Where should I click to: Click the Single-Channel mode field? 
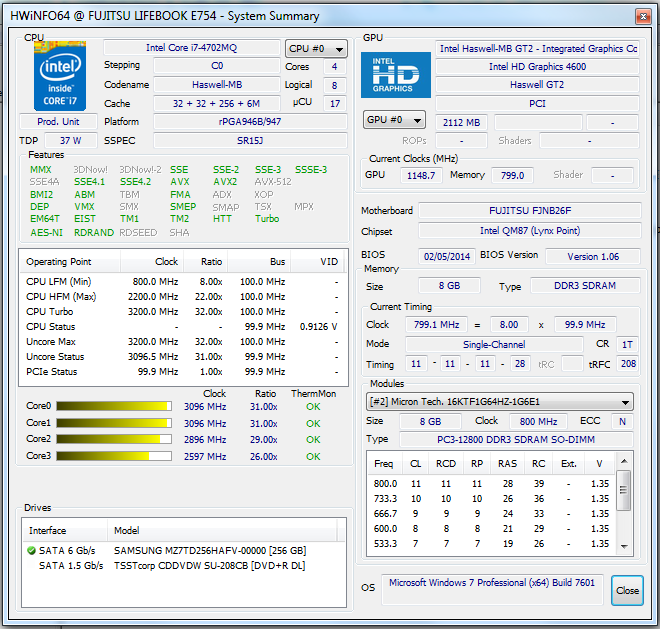point(494,344)
